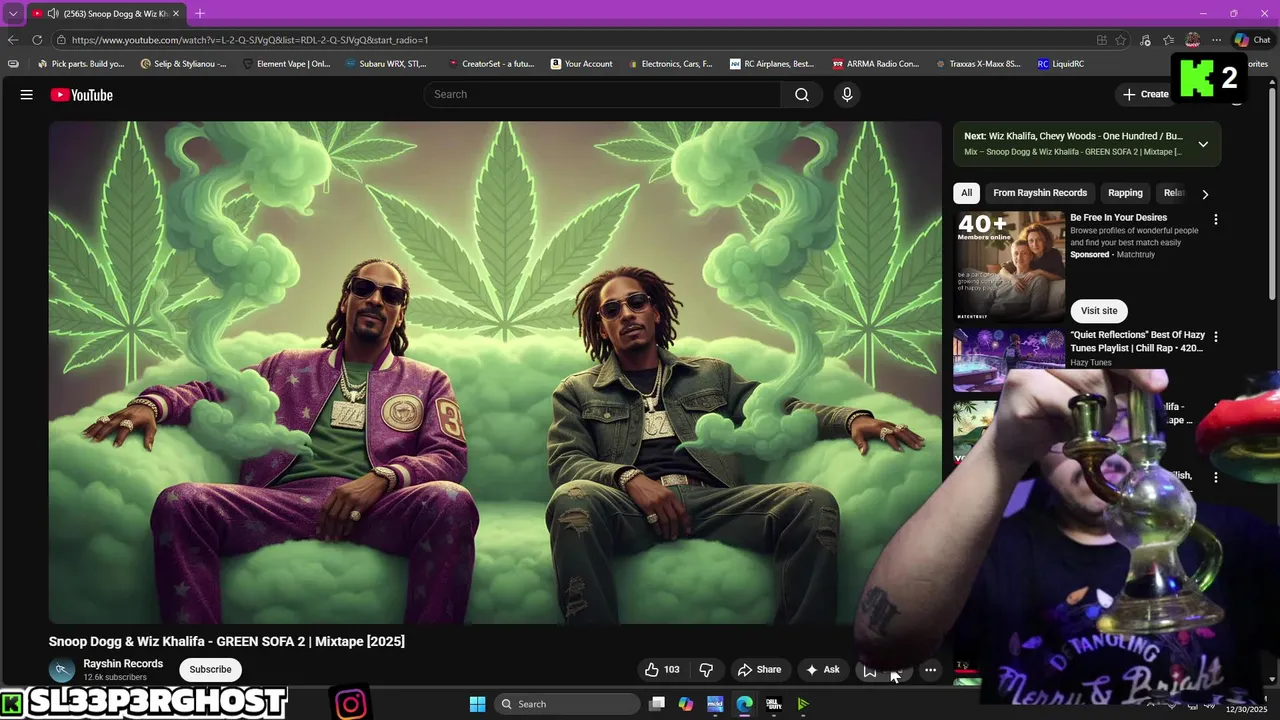Open options menu for Quiet Reflections video
The image size is (1280, 720).
[1216, 337]
